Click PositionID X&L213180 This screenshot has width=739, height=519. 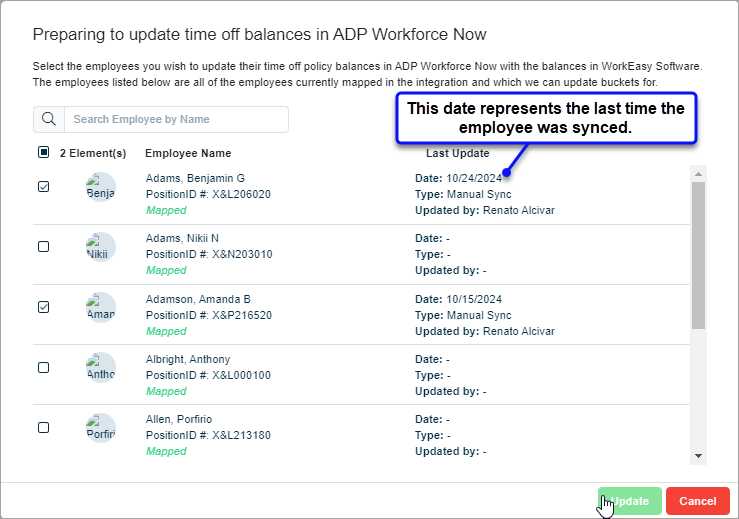tap(208, 435)
